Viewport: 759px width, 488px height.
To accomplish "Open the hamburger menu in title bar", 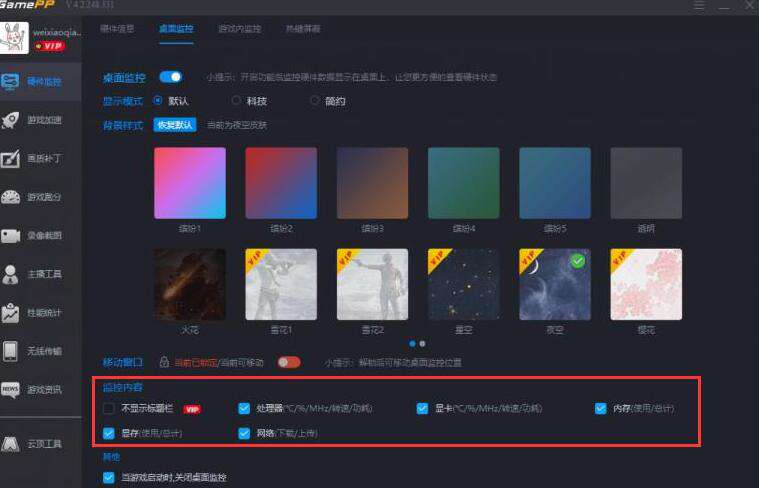I will pos(699,5).
